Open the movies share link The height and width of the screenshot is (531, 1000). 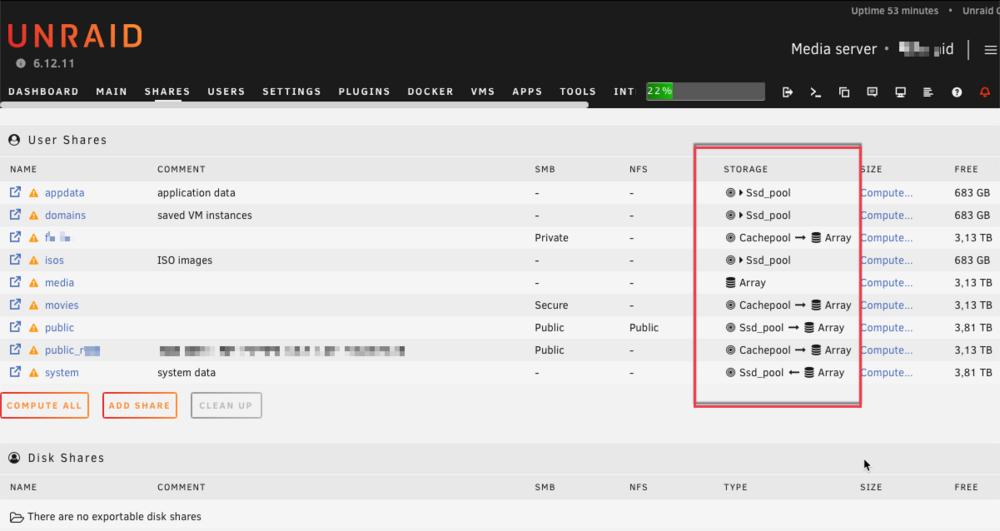coord(62,305)
